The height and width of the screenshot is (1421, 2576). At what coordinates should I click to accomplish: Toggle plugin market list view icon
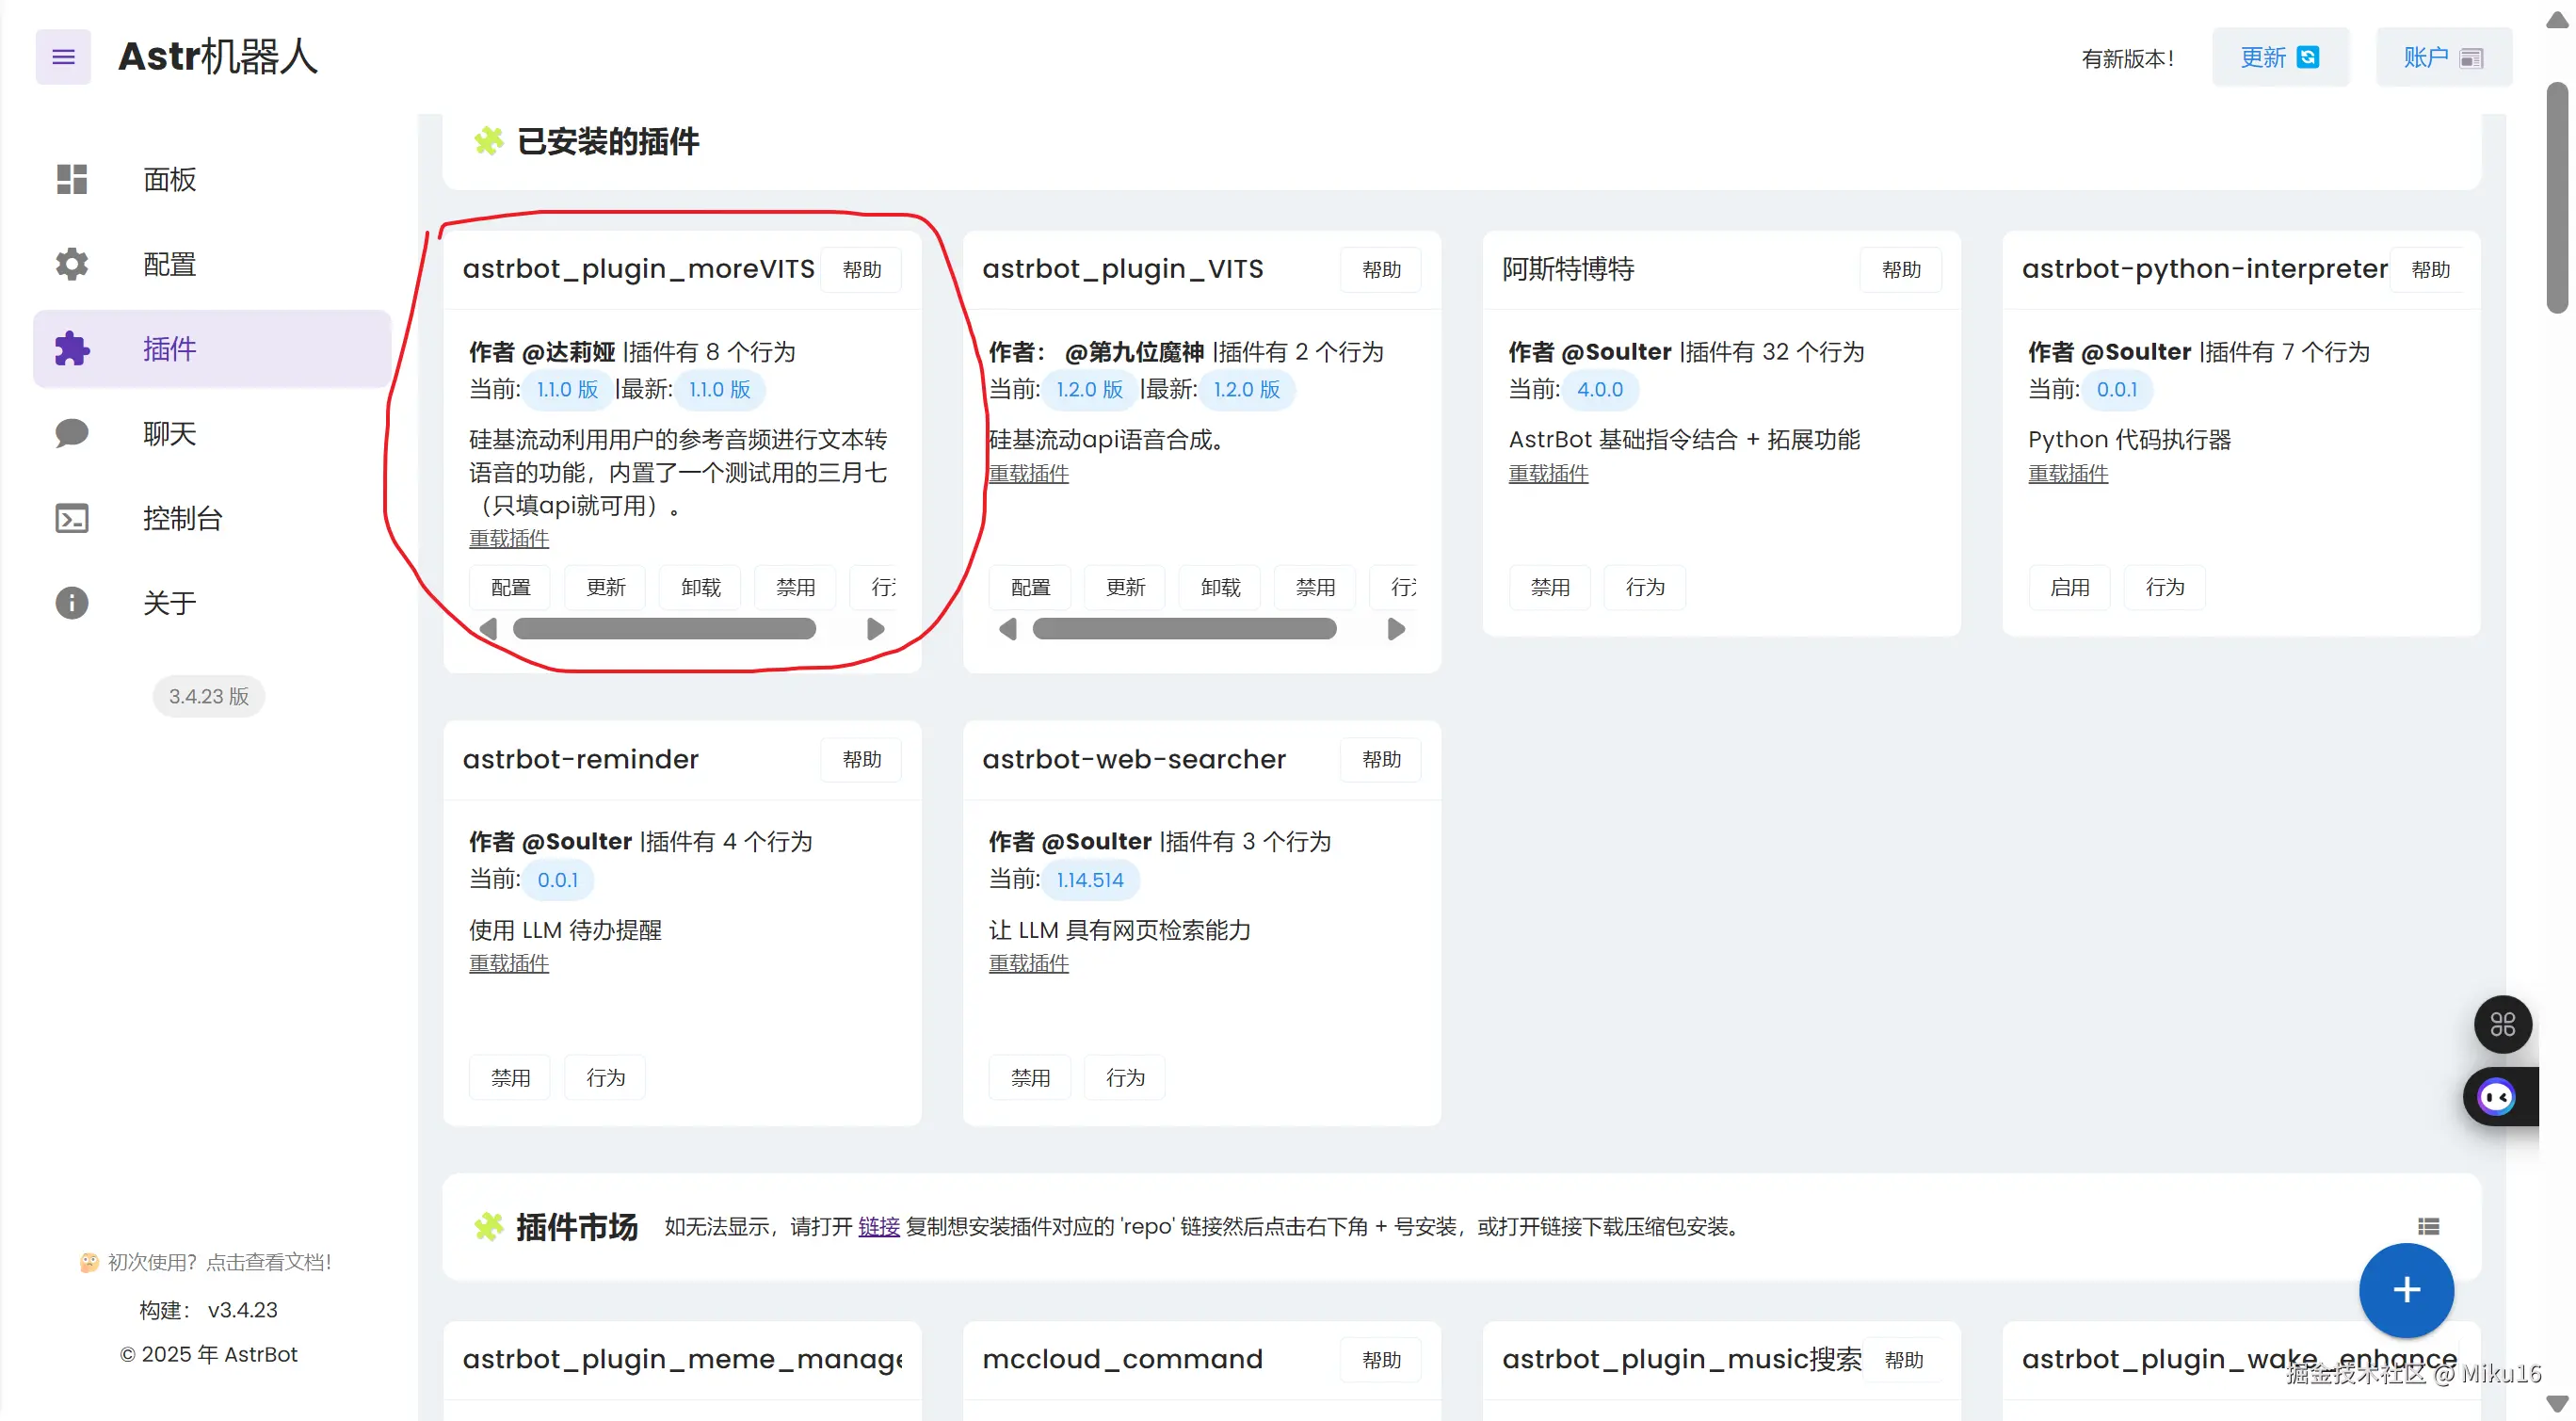click(x=2428, y=1226)
